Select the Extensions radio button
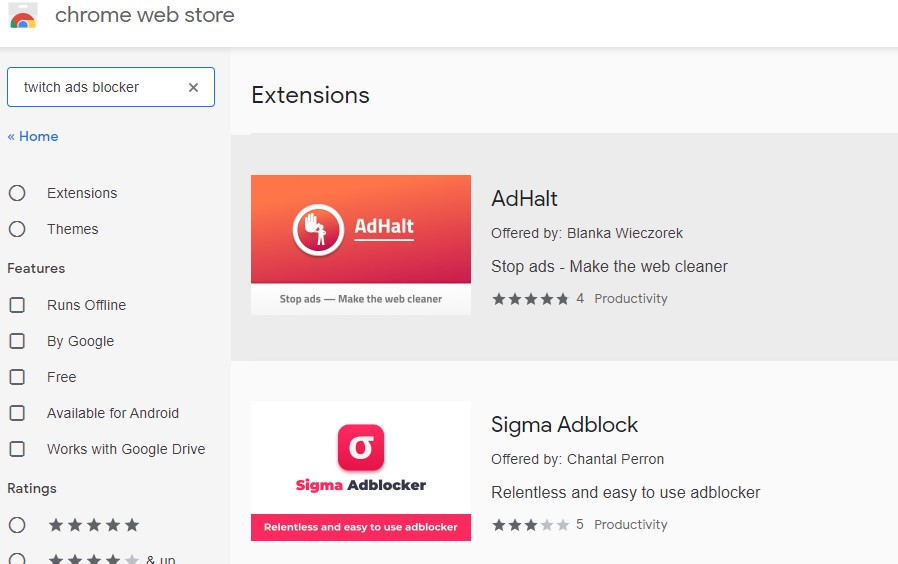 [17, 193]
